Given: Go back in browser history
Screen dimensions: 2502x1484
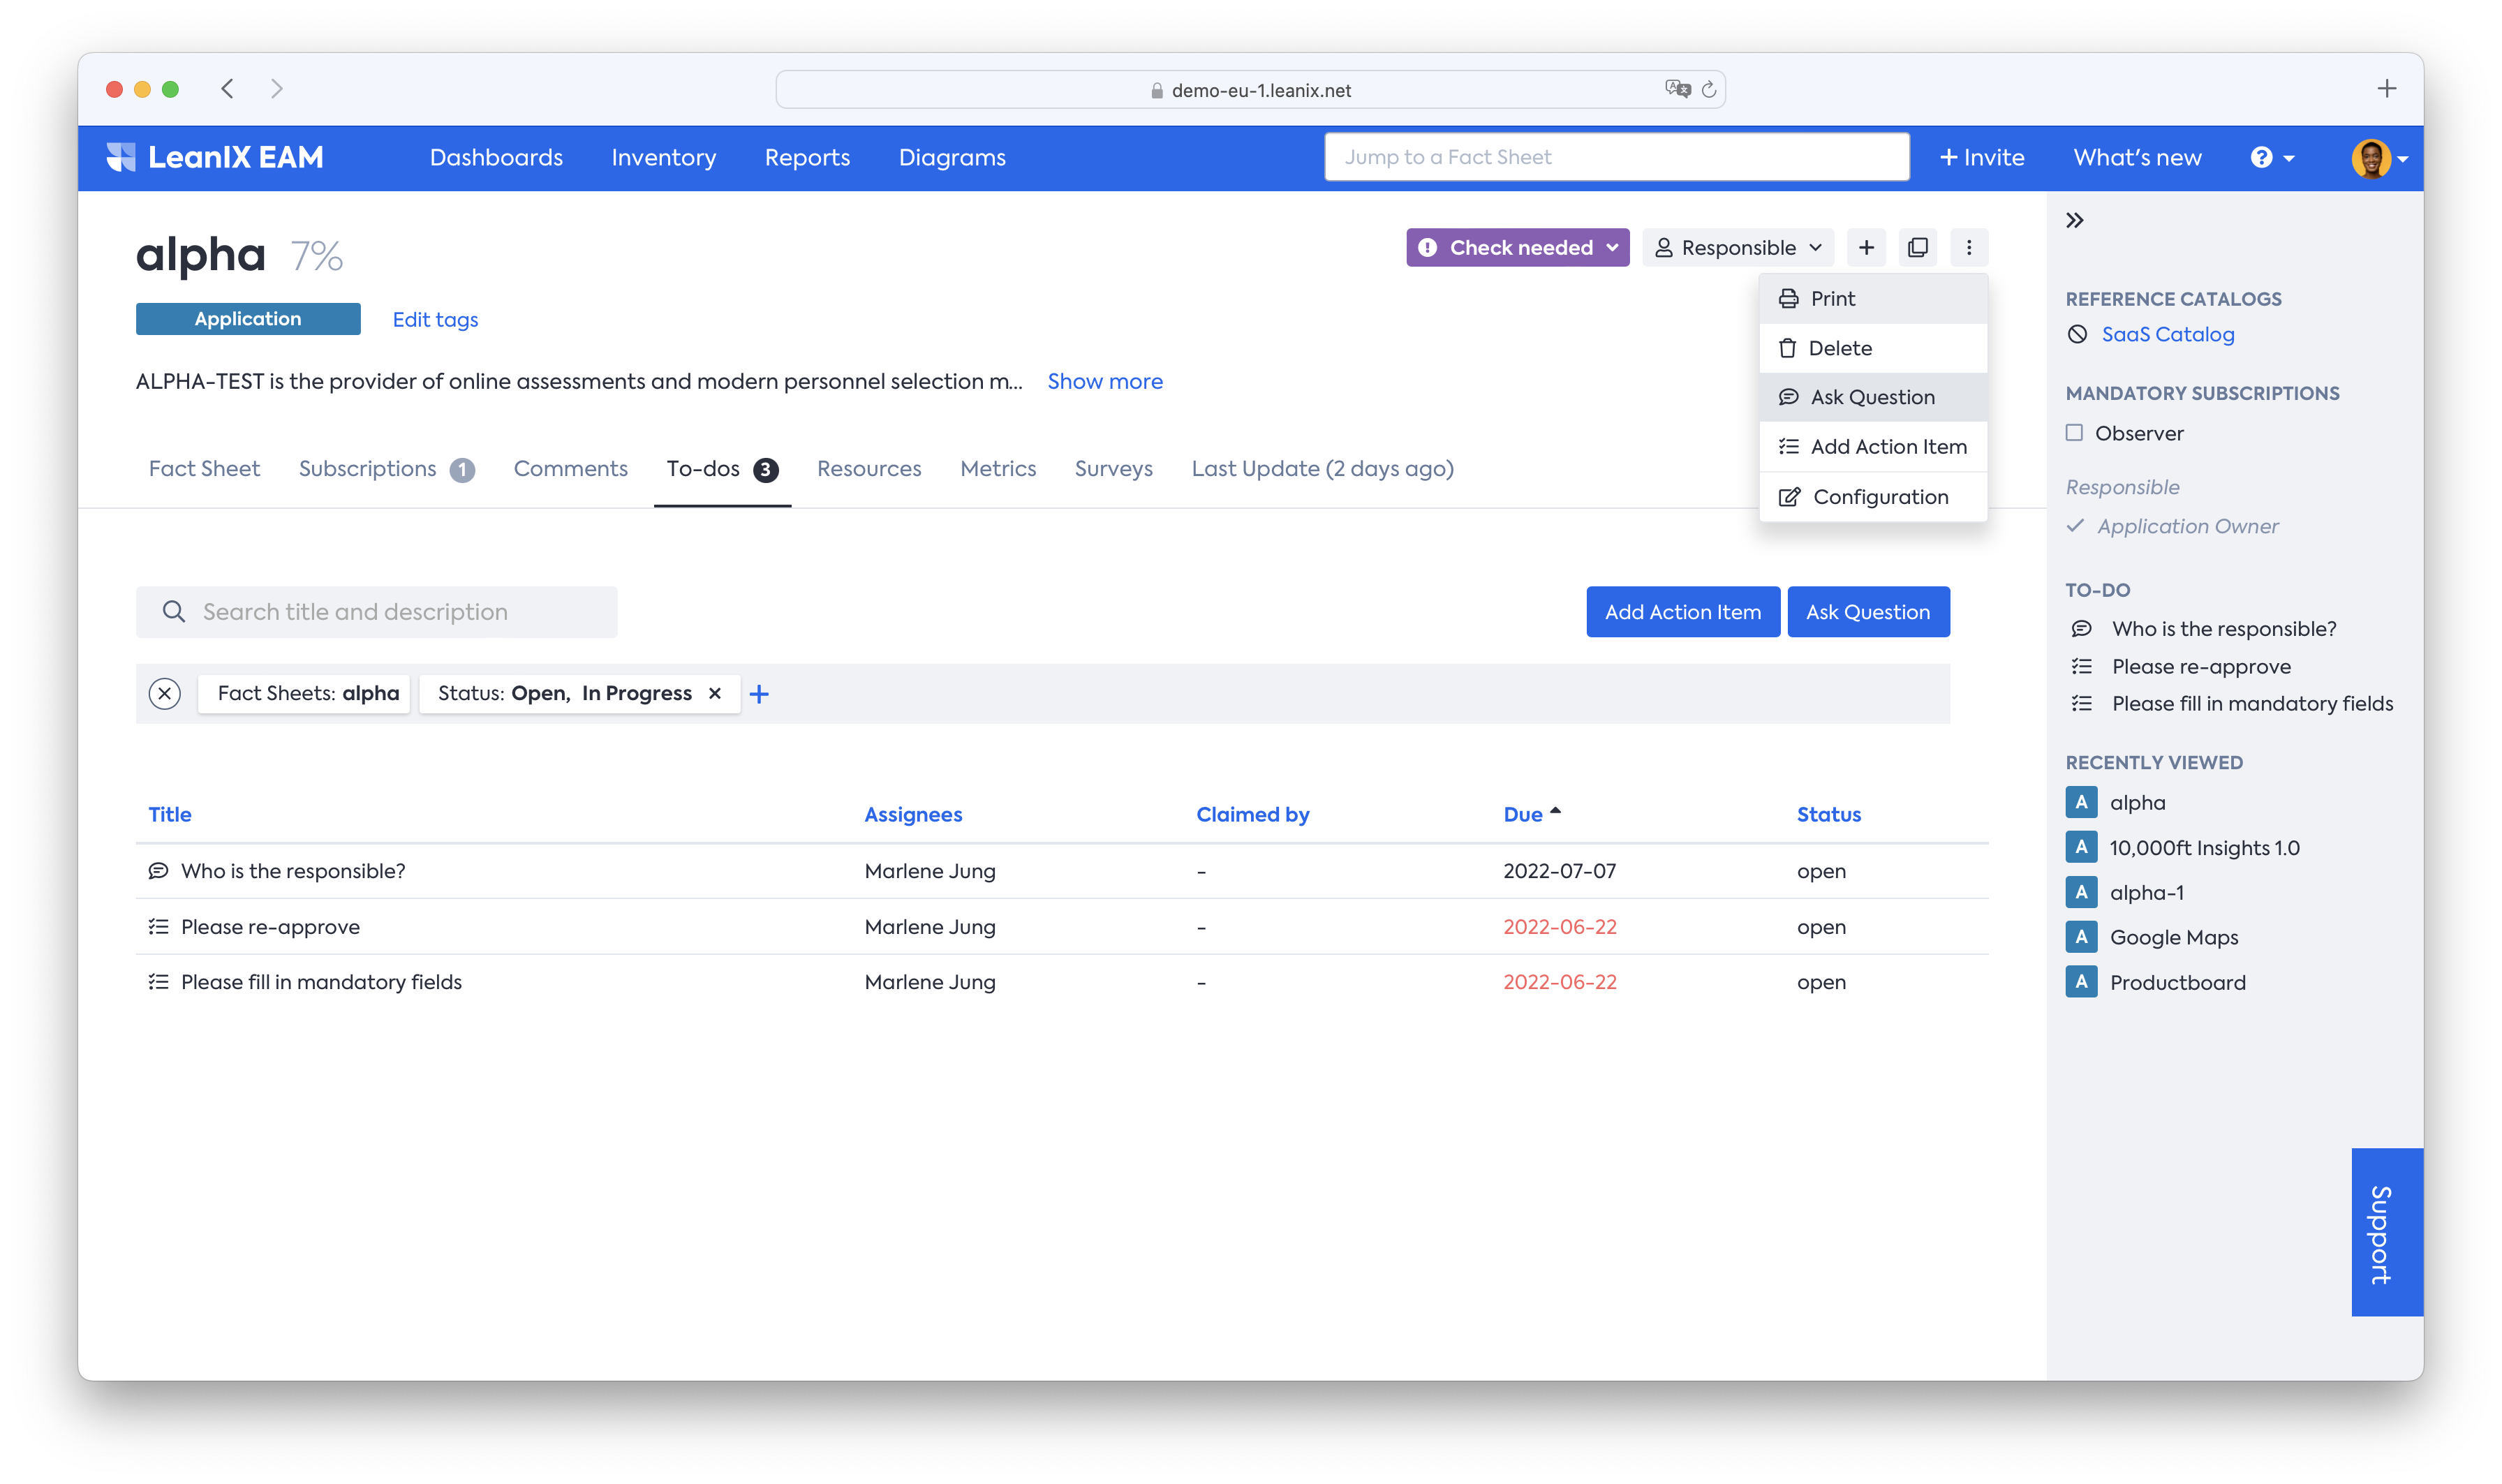Looking at the screenshot, I should (228, 89).
